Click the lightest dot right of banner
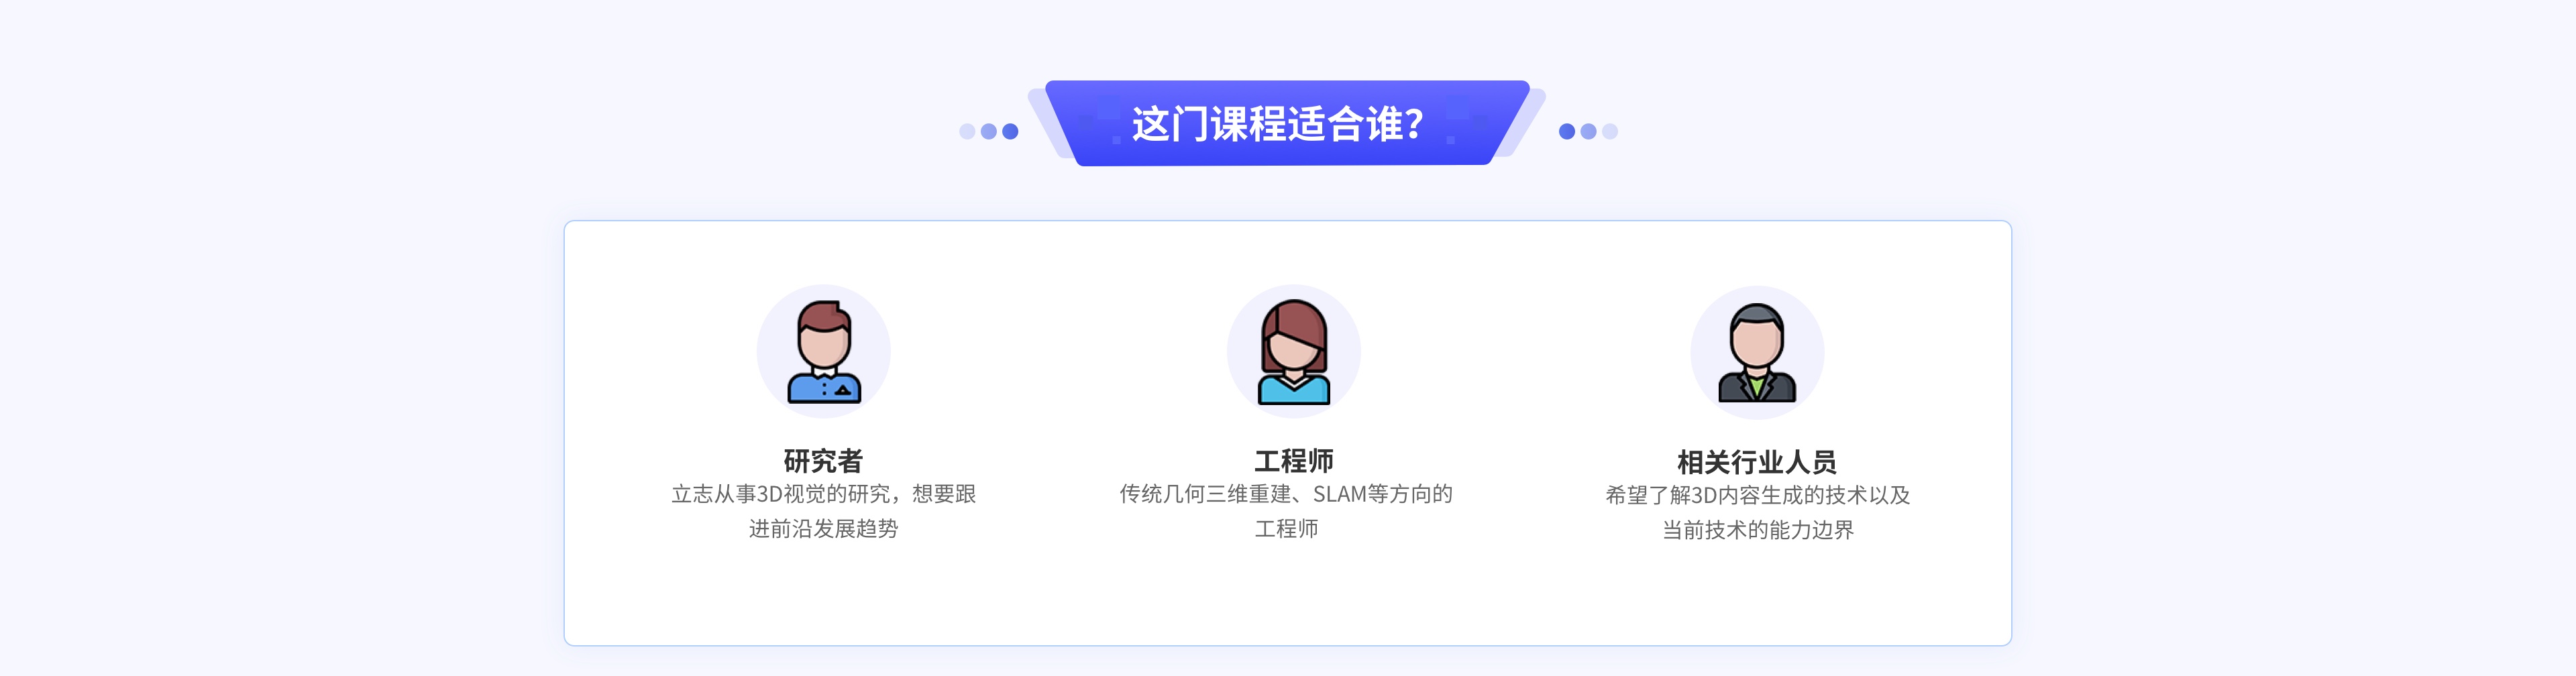The height and width of the screenshot is (676, 2576). tap(1610, 131)
